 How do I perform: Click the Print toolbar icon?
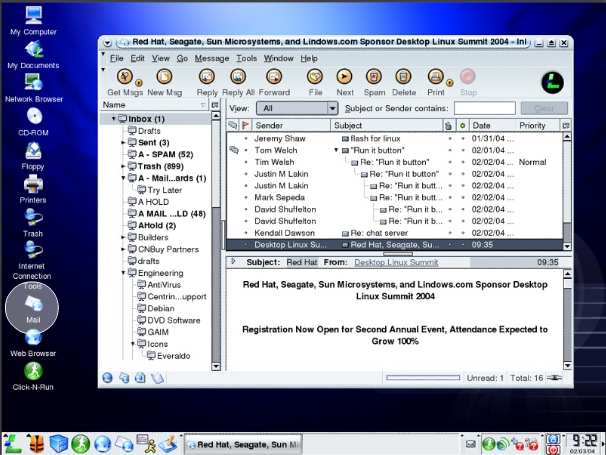point(436,77)
